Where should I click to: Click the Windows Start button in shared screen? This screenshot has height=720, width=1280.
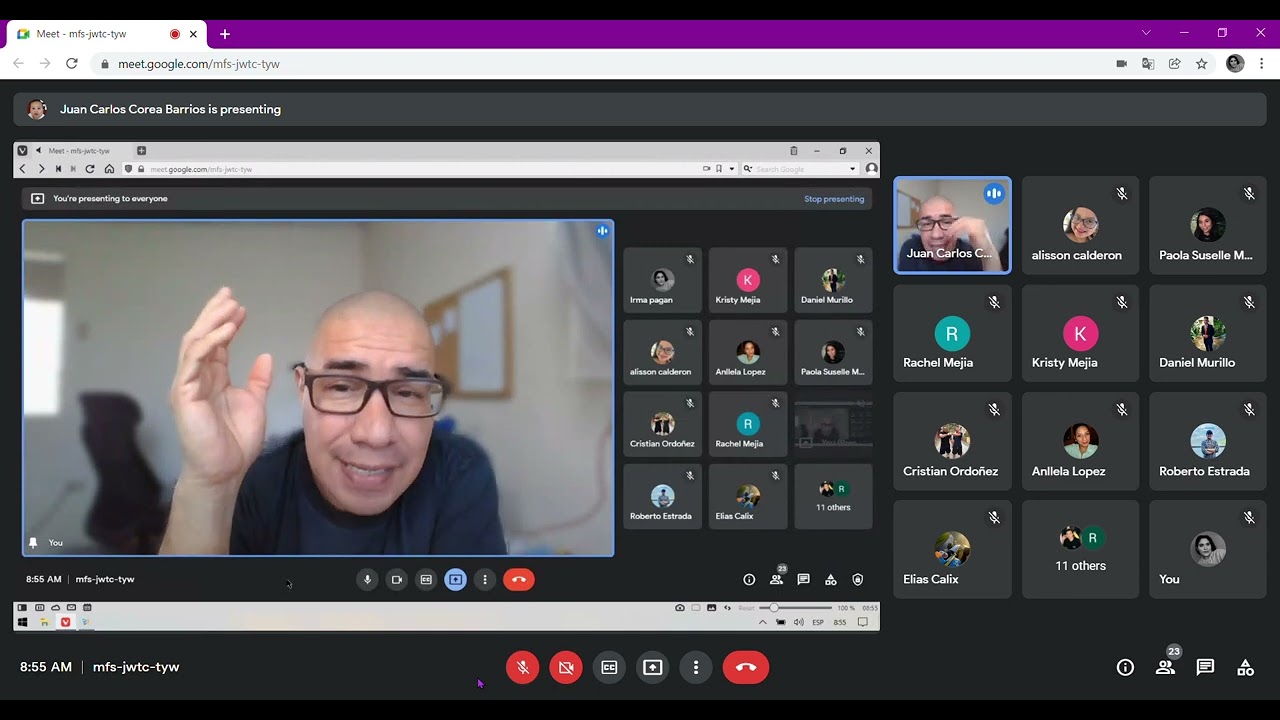click(x=22, y=622)
